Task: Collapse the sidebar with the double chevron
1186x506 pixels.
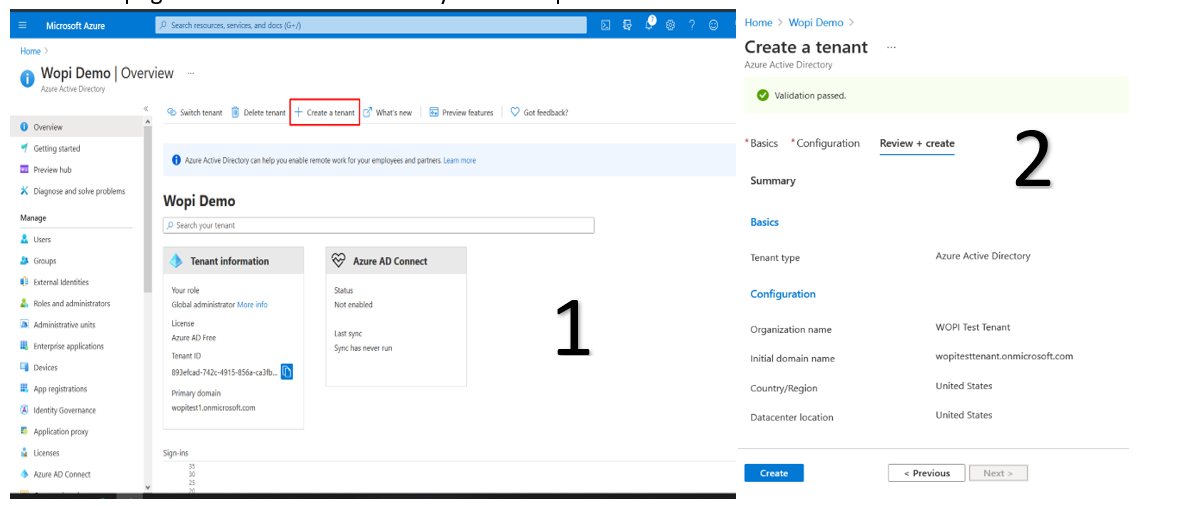Action: point(146,108)
